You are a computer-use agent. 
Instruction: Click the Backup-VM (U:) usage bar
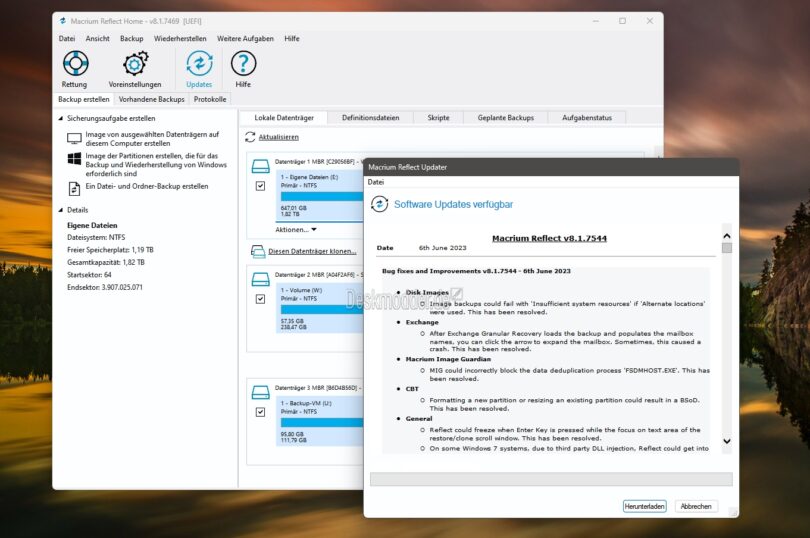322,422
